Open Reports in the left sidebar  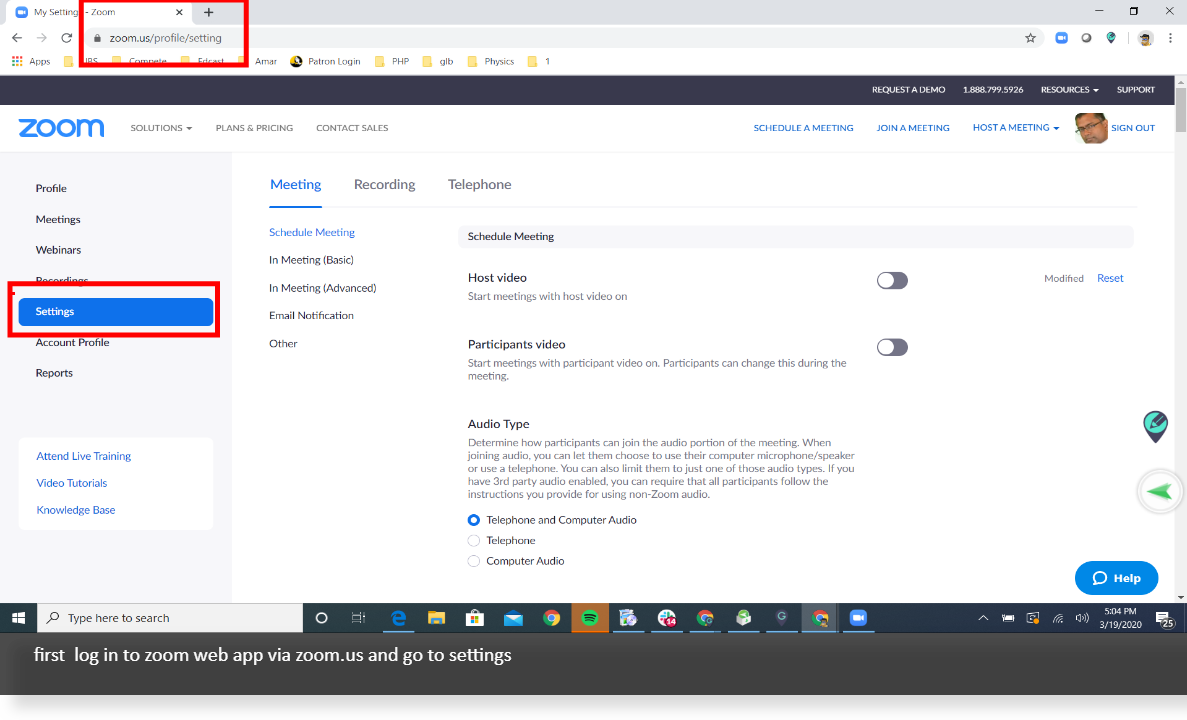(54, 373)
